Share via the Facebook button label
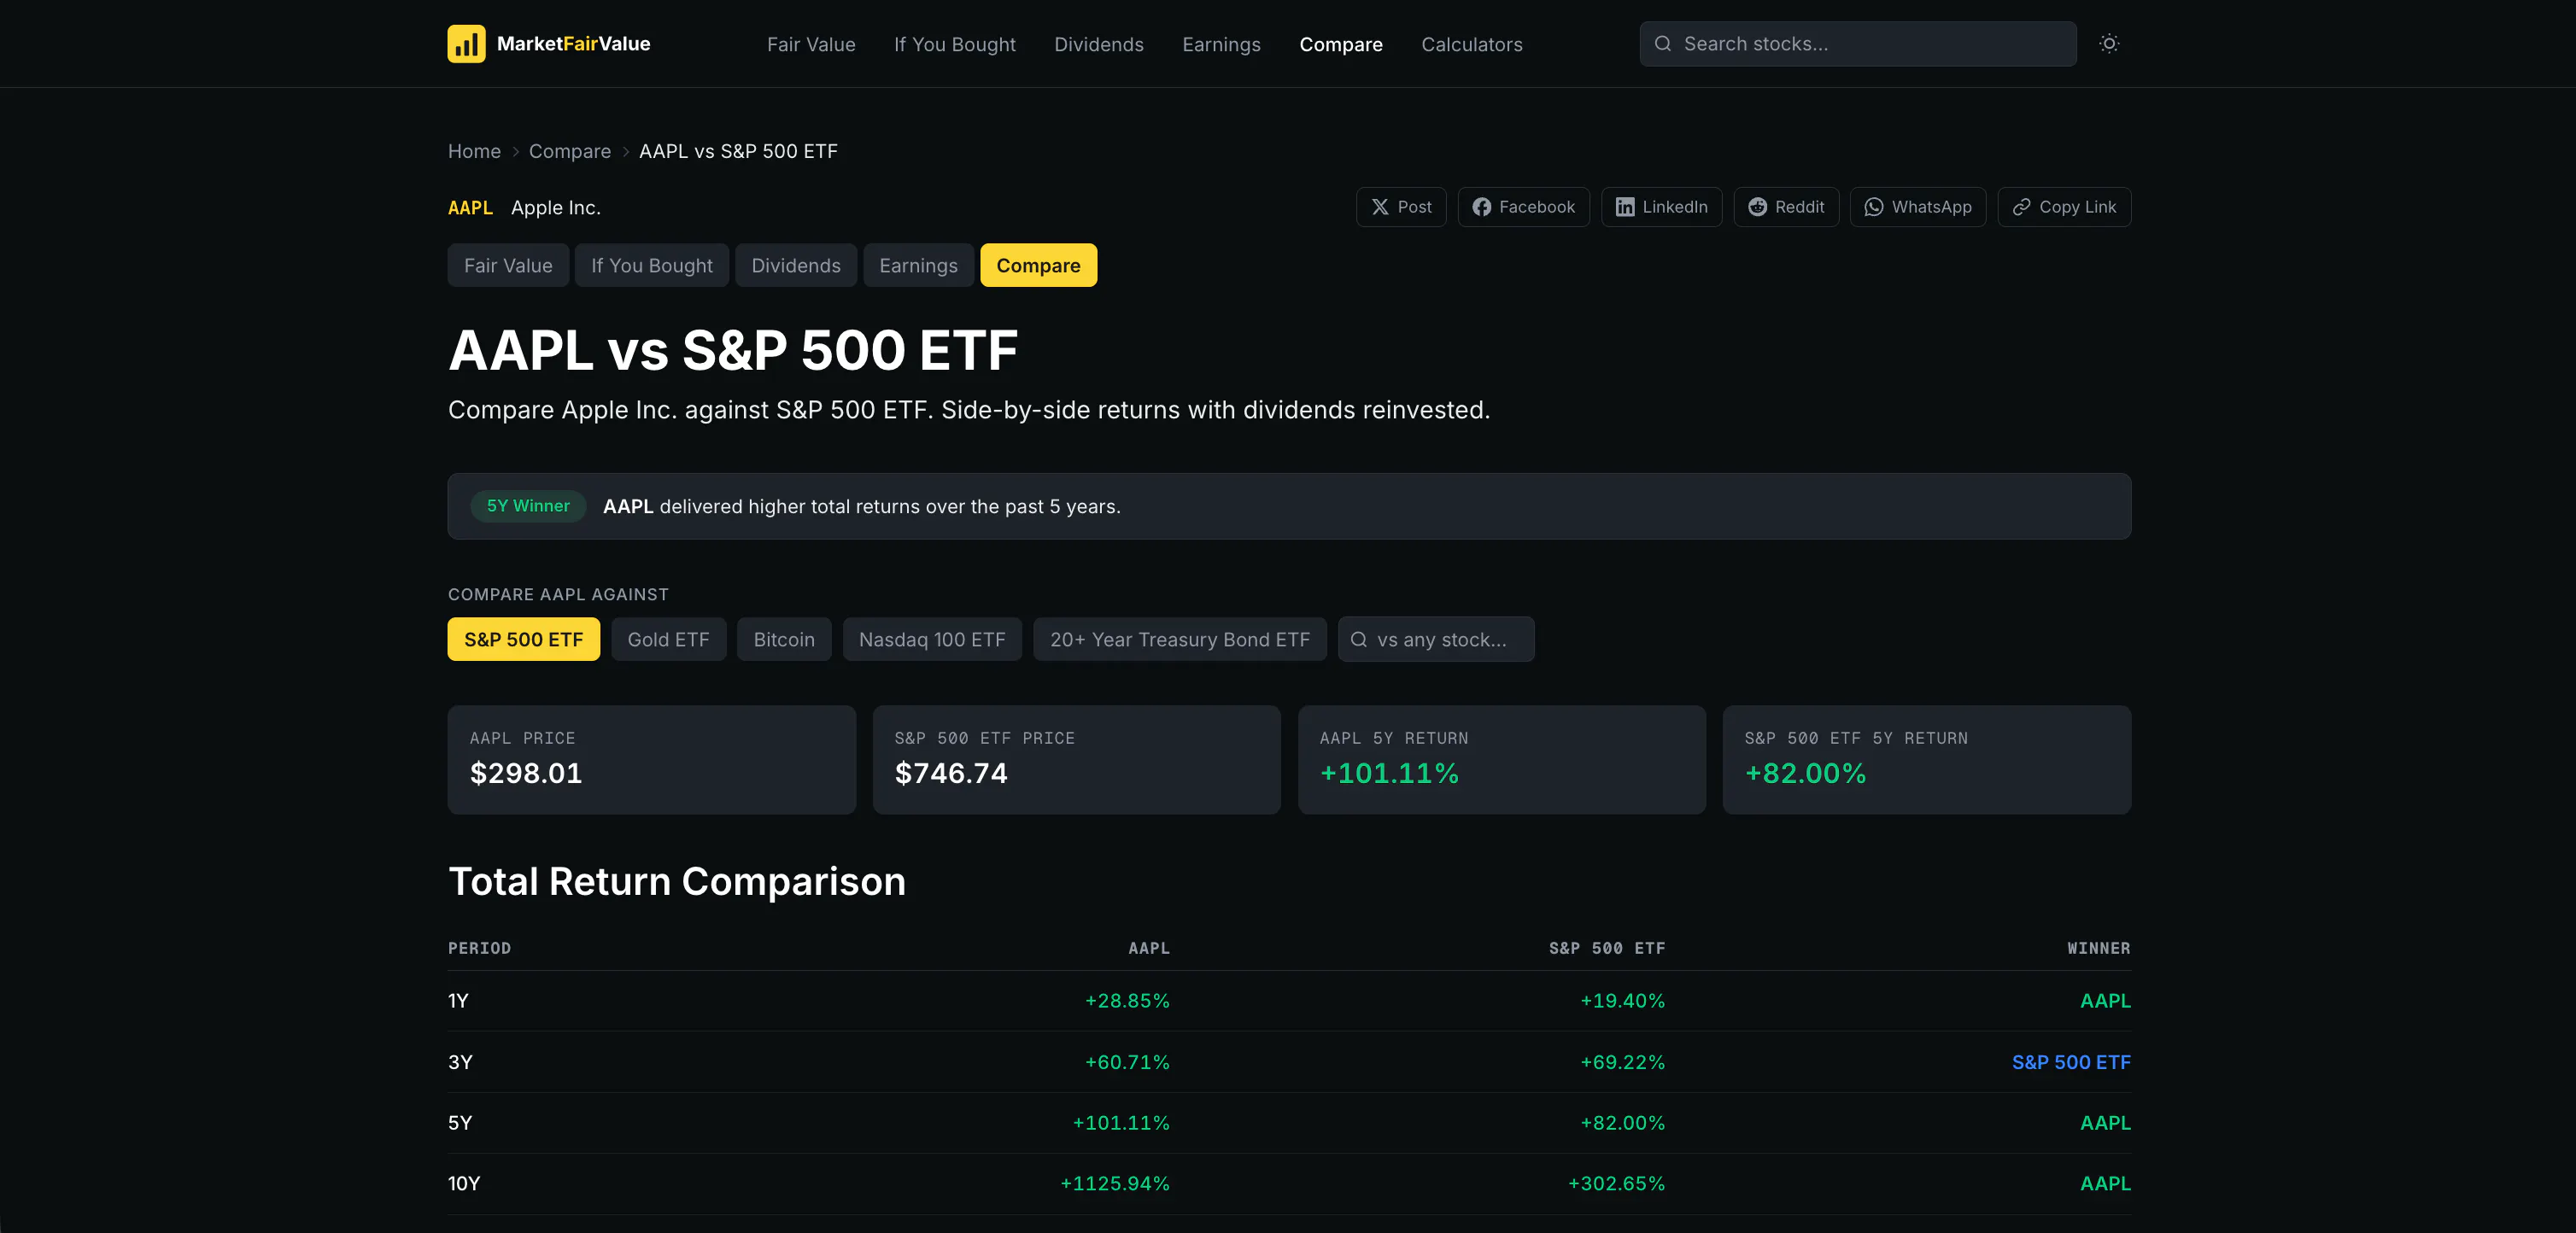 (1537, 207)
